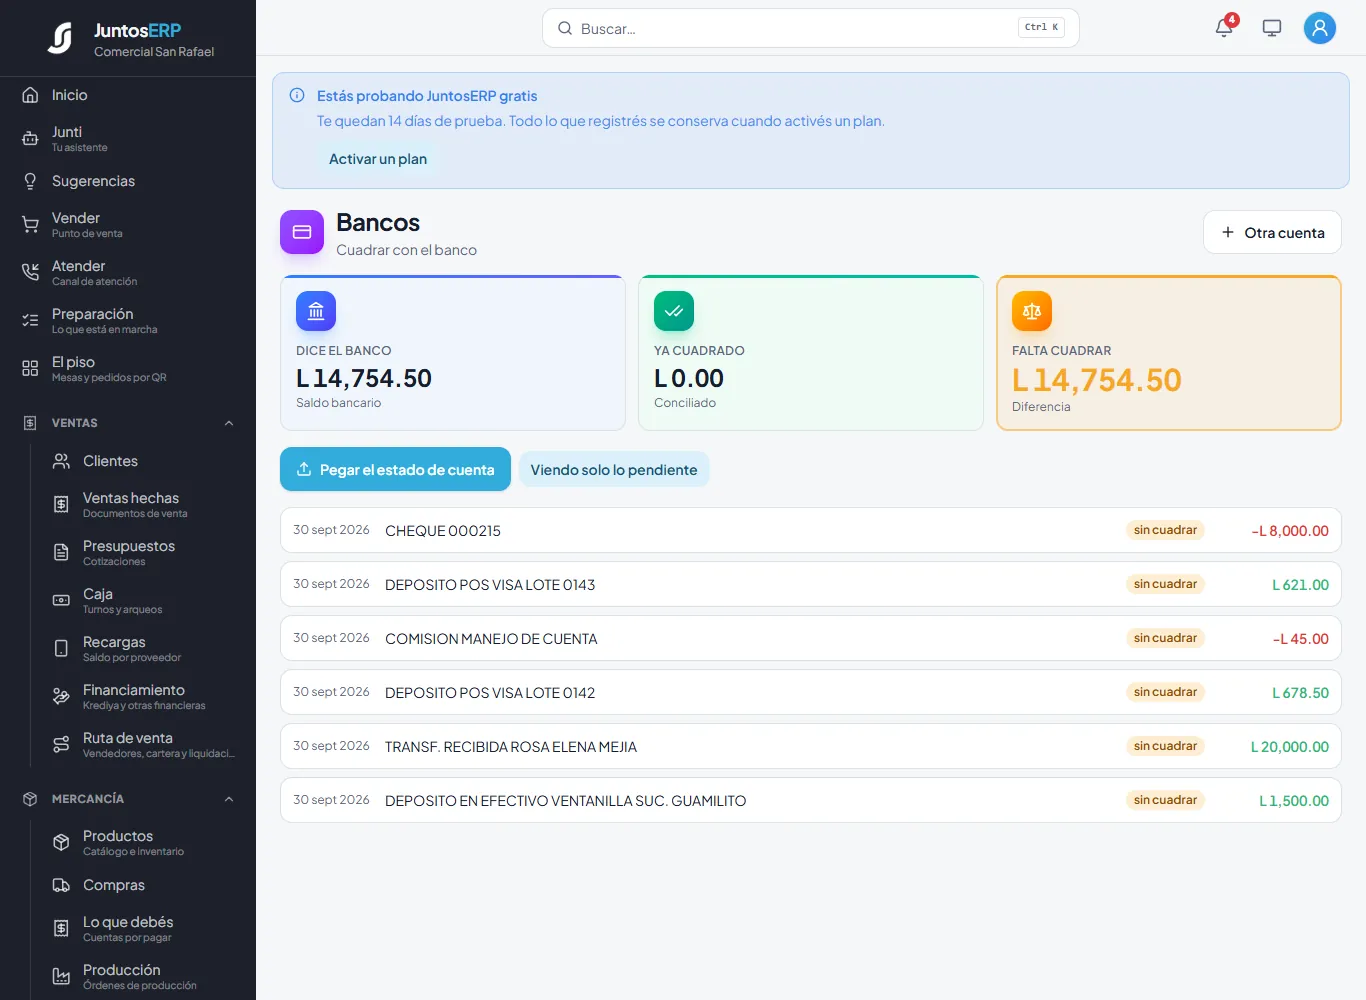Add another account with Otra cuenta
Image resolution: width=1366 pixels, height=1000 pixels.
pos(1272,232)
